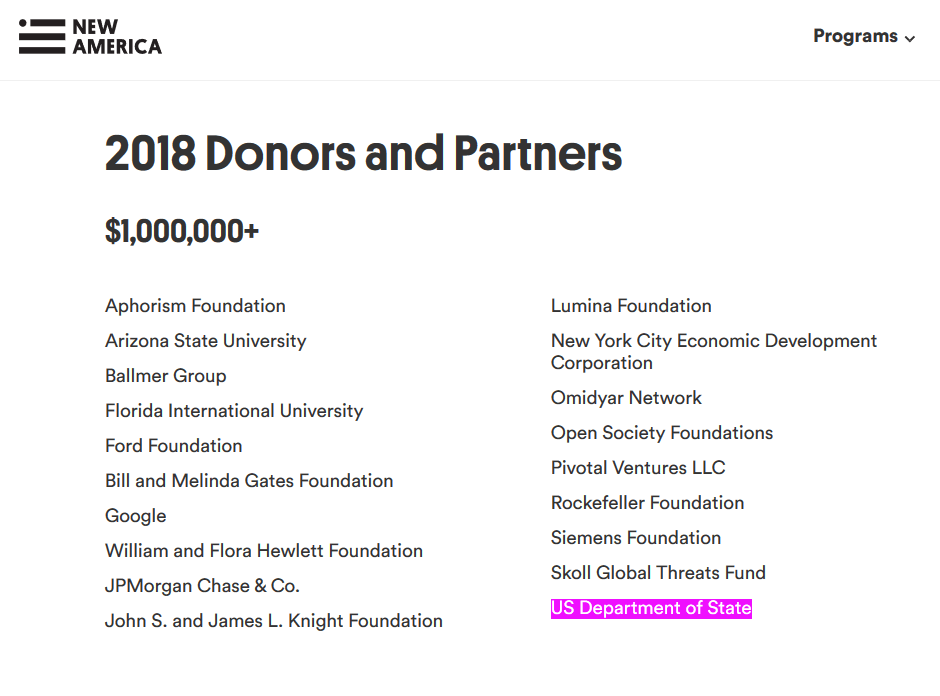Select John S. and James L. Knight Foundation
The image size is (940, 696).
tap(273, 621)
